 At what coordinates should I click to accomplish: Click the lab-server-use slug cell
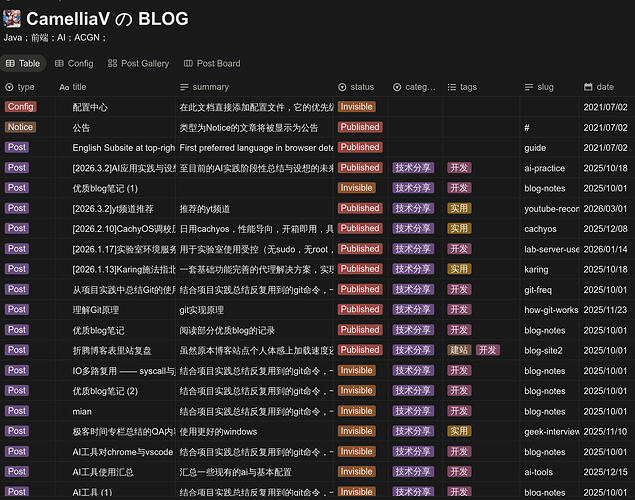(550, 249)
